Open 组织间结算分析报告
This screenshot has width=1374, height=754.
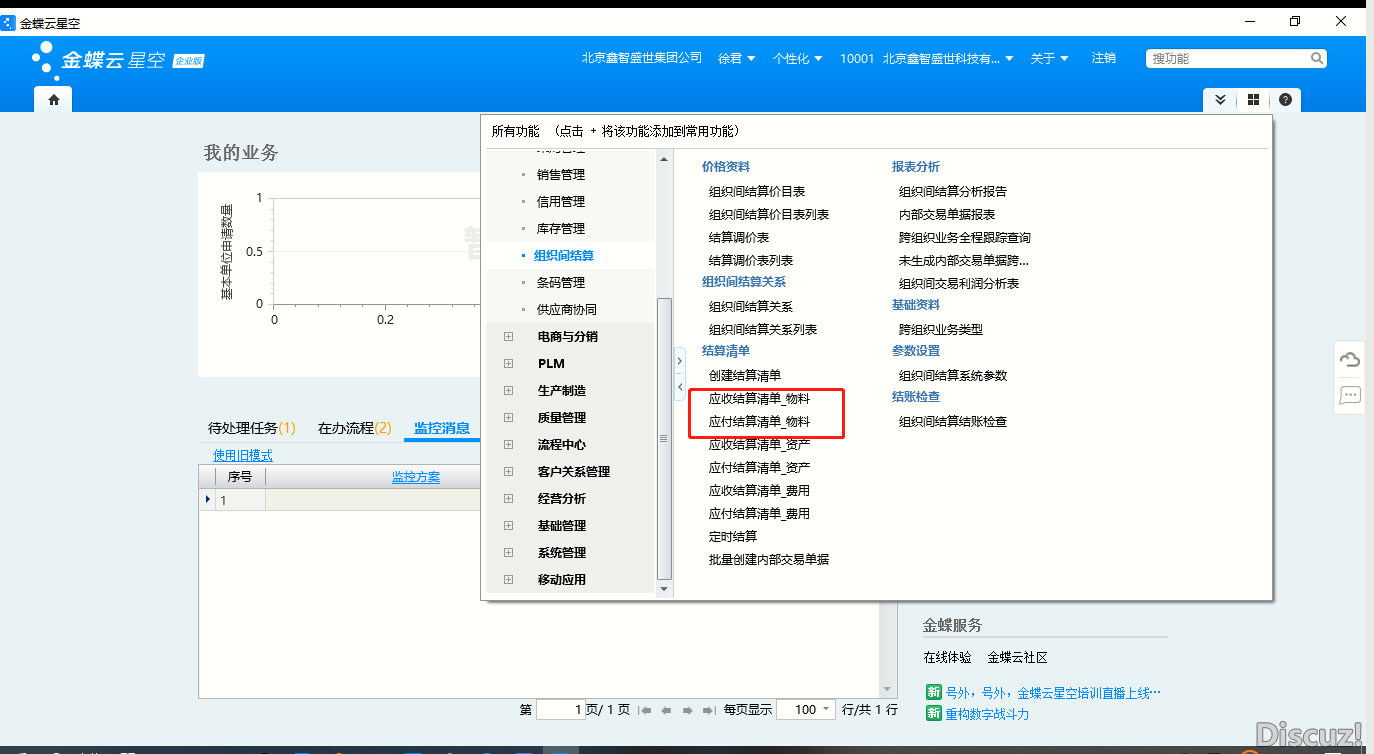[x=953, y=192]
